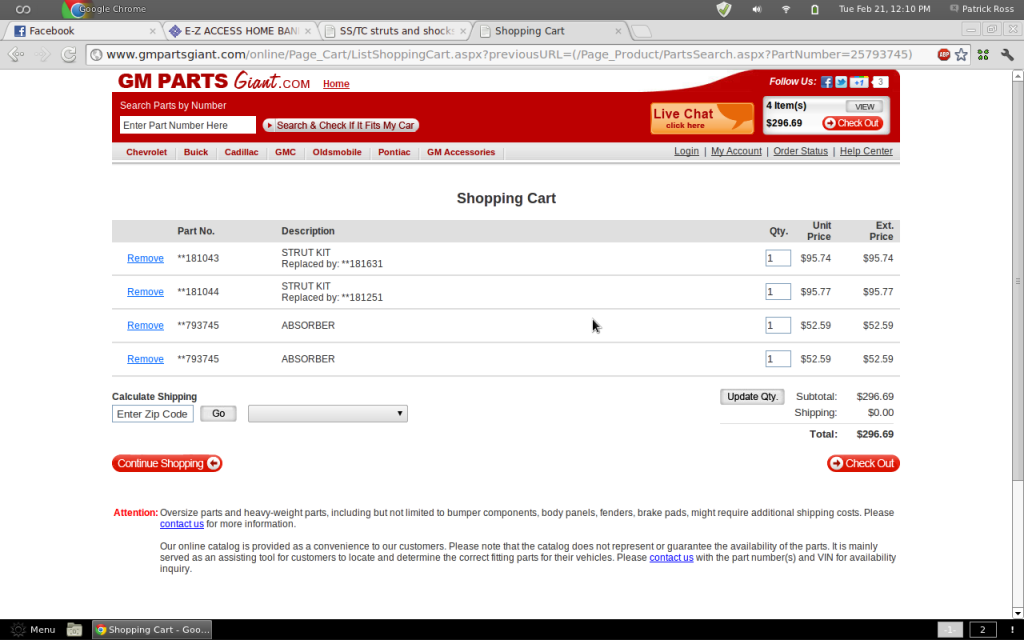Click the VIEW cart button in header
Screen dimensions: 1024x640
tap(865, 106)
